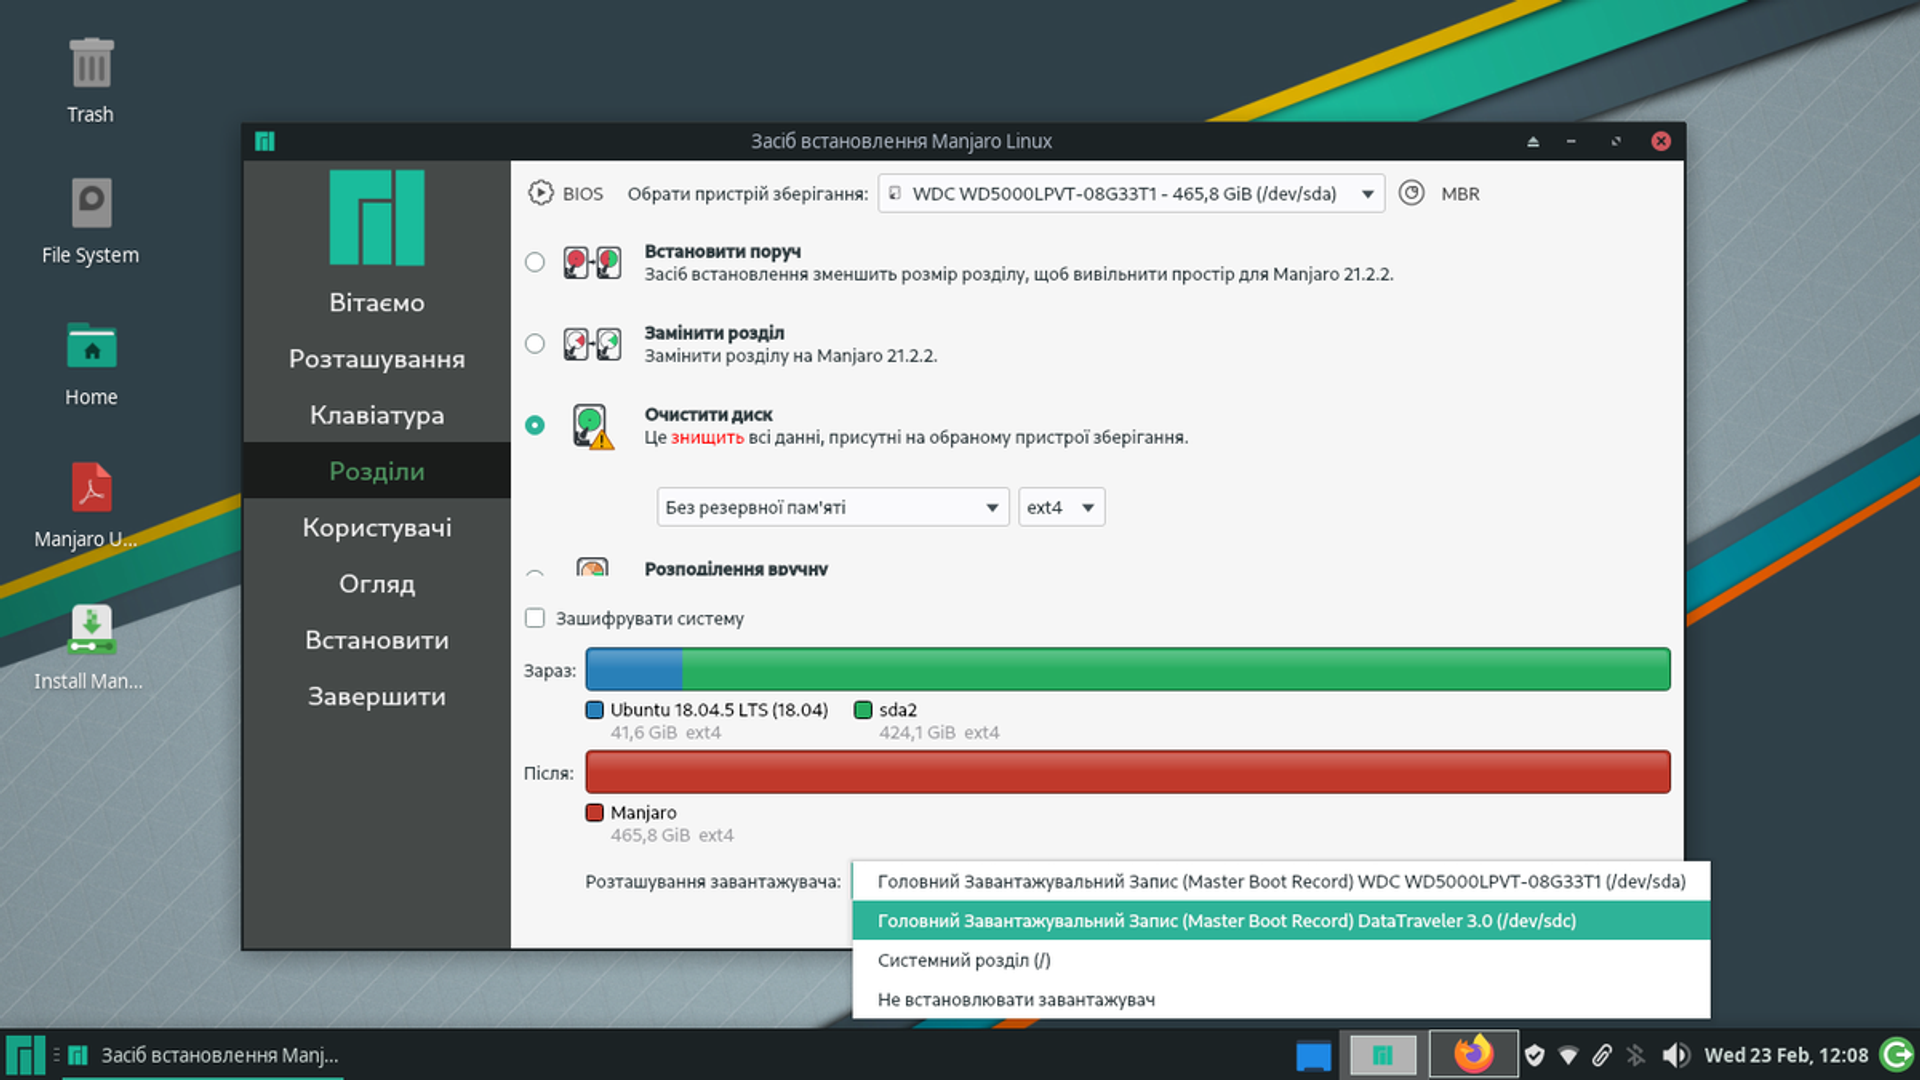Click the blue Ubuntu legend swatch
This screenshot has height=1080, width=1920.
(595, 710)
